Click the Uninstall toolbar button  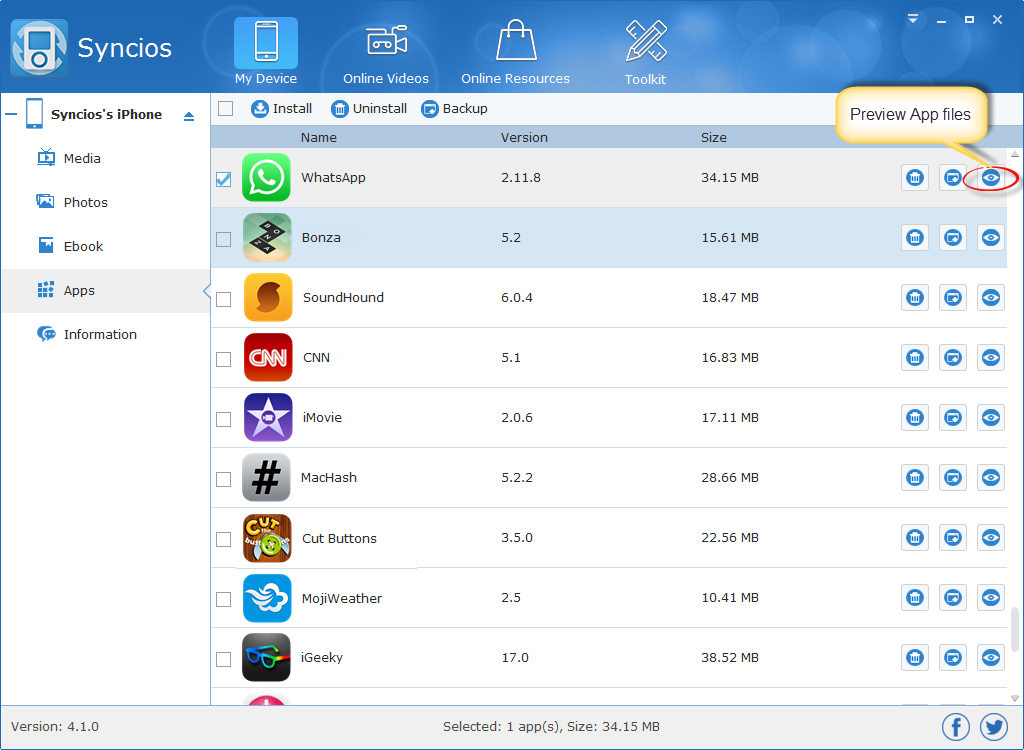click(x=369, y=108)
